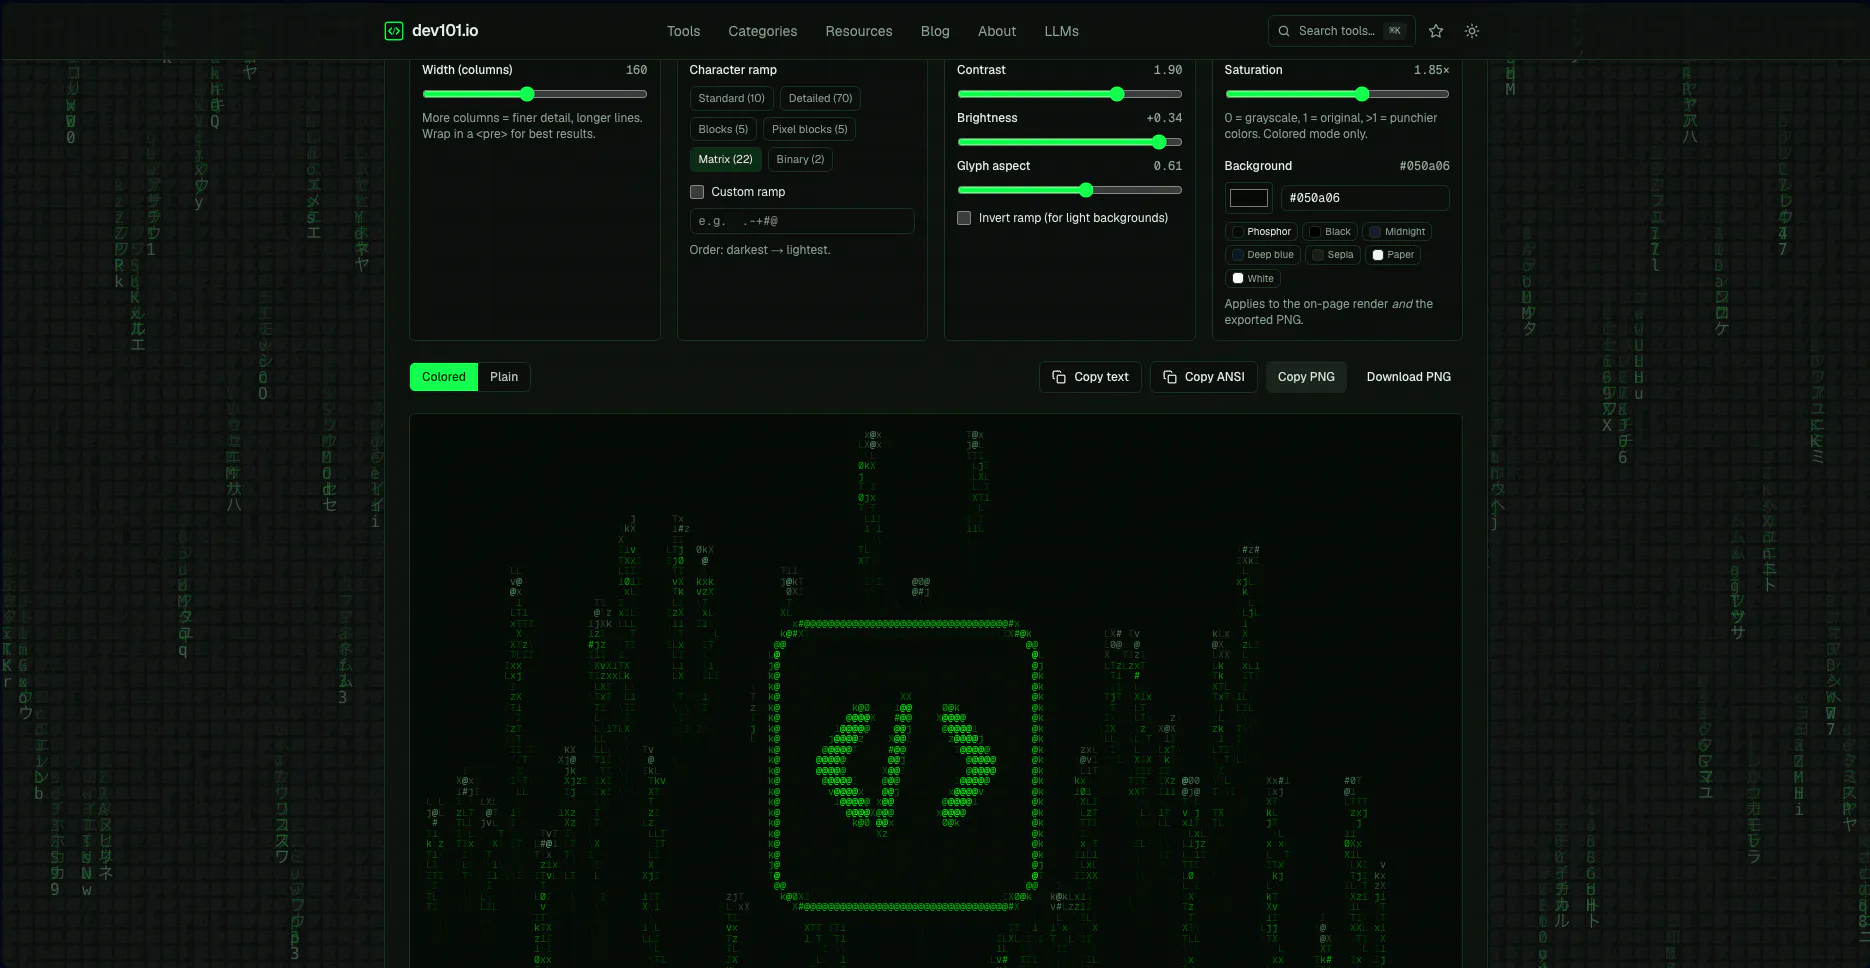Image resolution: width=1870 pixels, height=968 pixels.
Task: Choose the White background preset
Action: point(1253,279)
